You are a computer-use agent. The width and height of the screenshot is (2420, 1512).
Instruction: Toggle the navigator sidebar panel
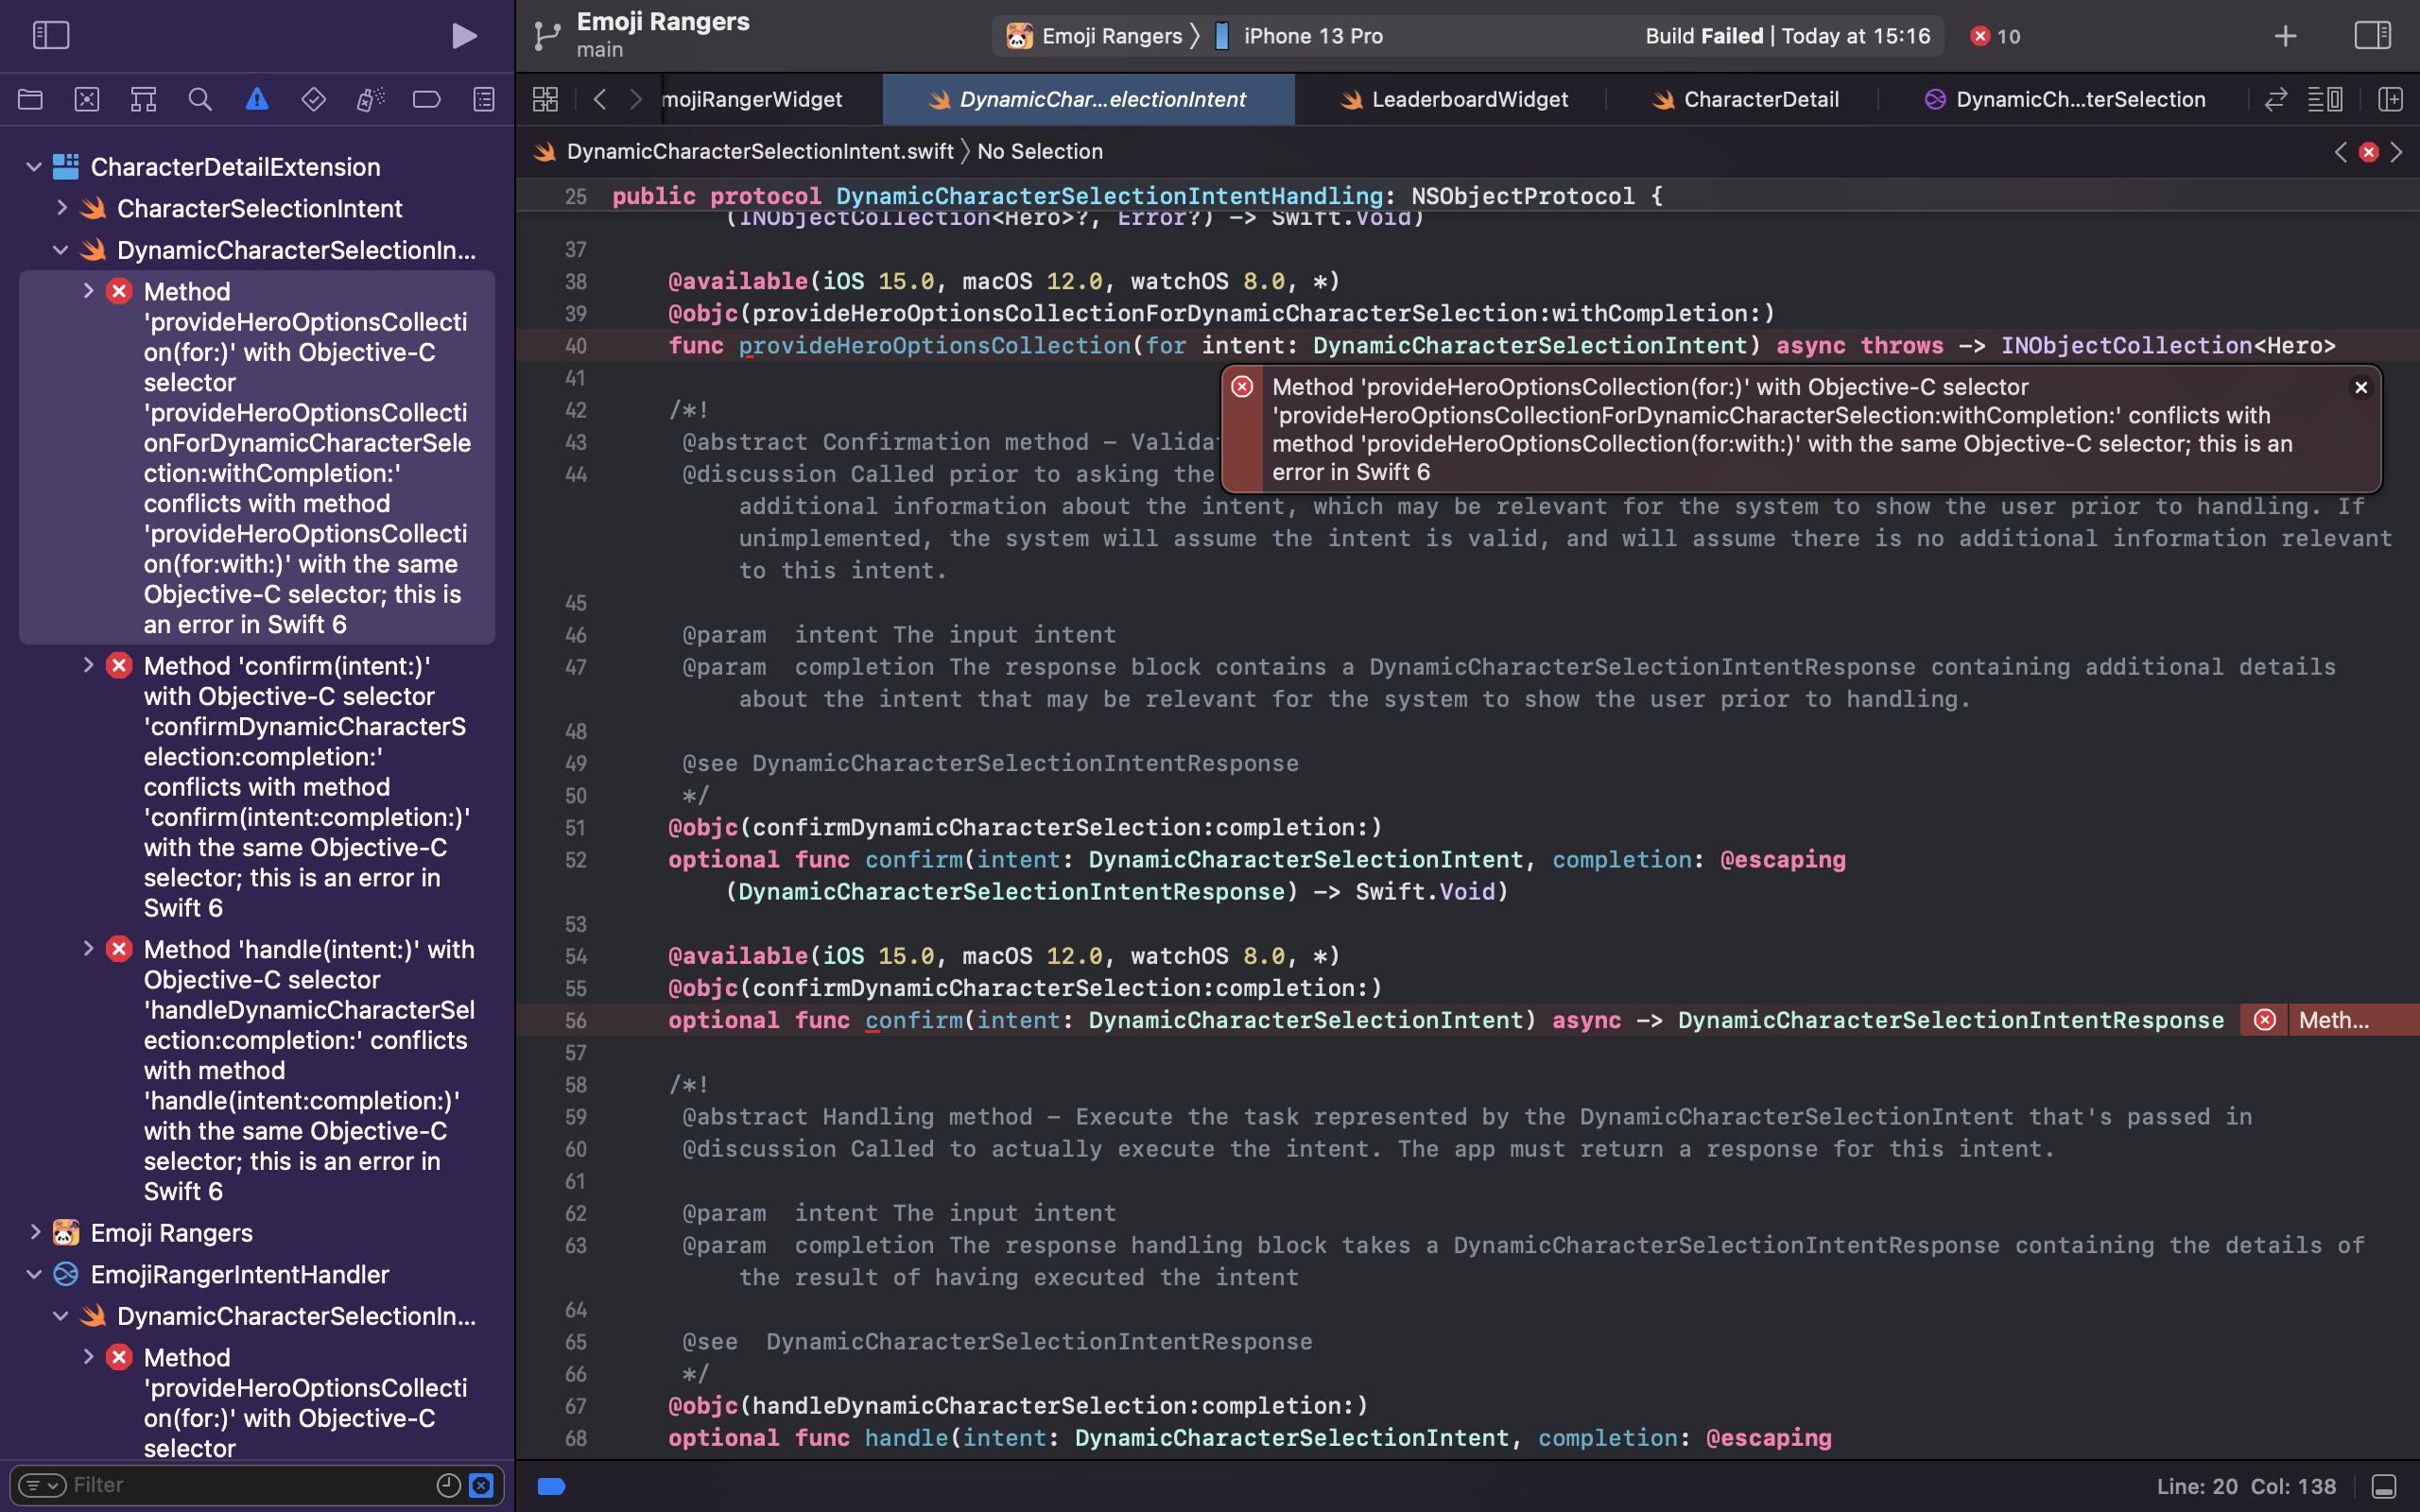pos(51,36)
